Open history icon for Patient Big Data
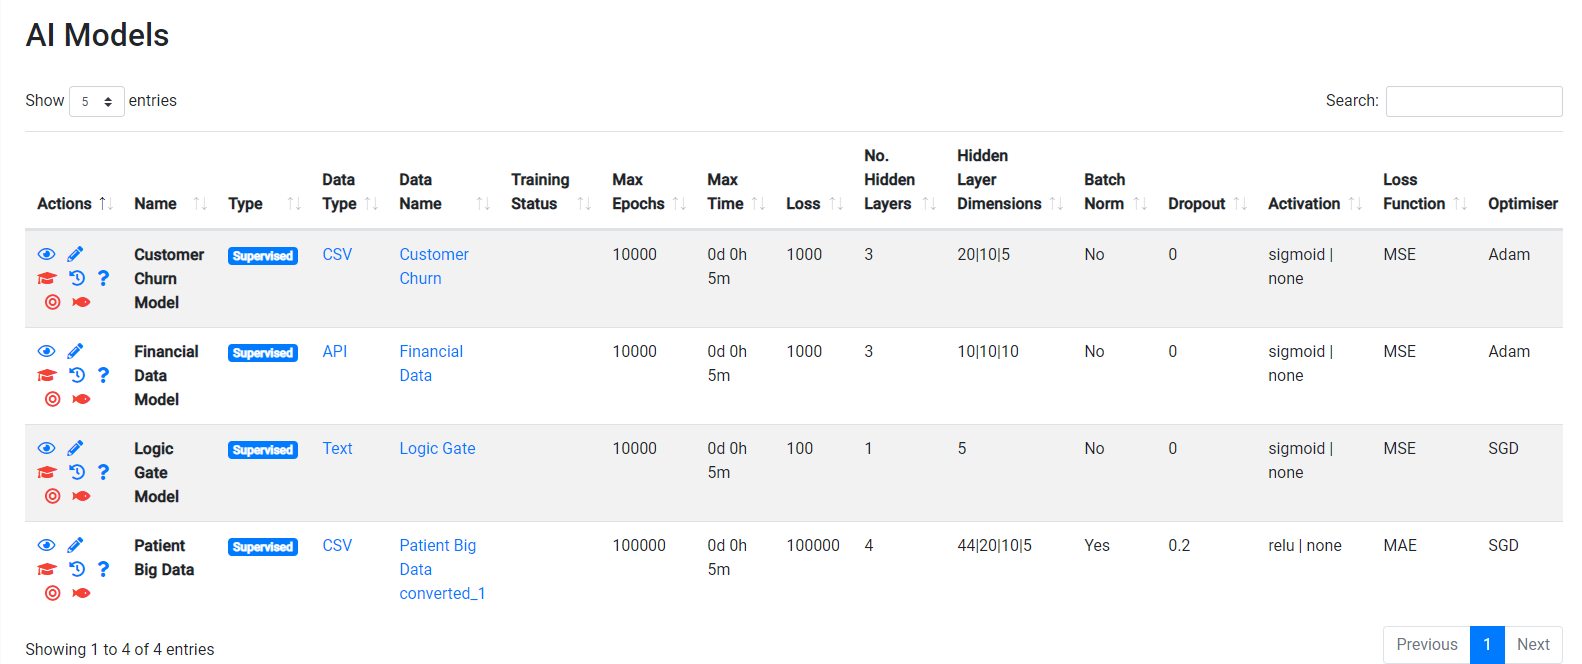 pos(77,569)
